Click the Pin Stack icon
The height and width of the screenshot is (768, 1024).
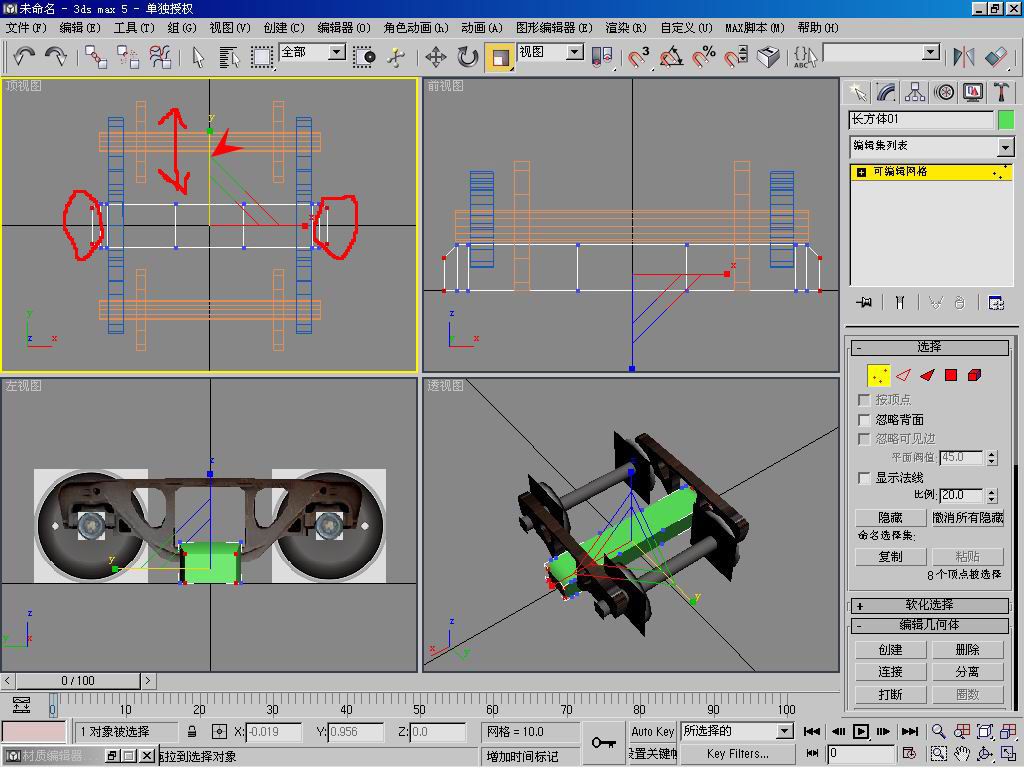click(x=865, y=302)
